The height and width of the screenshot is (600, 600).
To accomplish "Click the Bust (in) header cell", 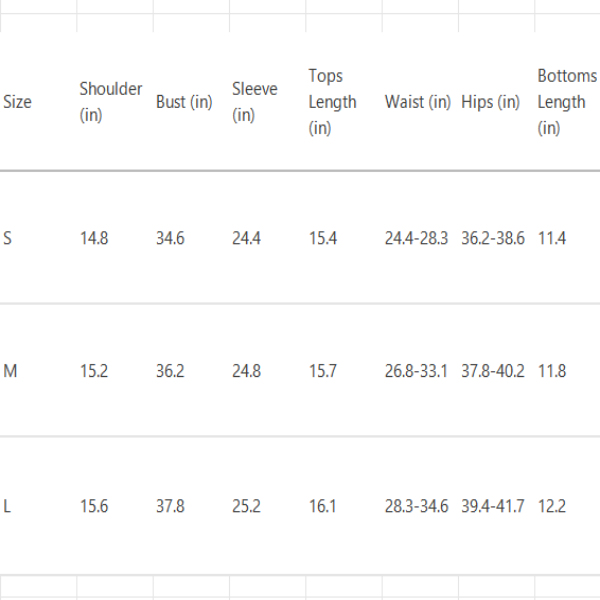I will tap(184, 102).
